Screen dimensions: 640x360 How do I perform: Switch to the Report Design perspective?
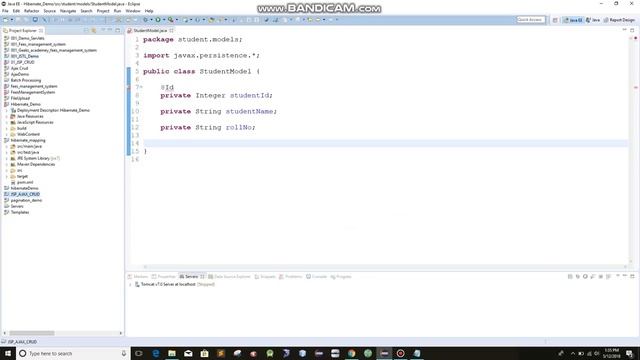pos(619,20)
